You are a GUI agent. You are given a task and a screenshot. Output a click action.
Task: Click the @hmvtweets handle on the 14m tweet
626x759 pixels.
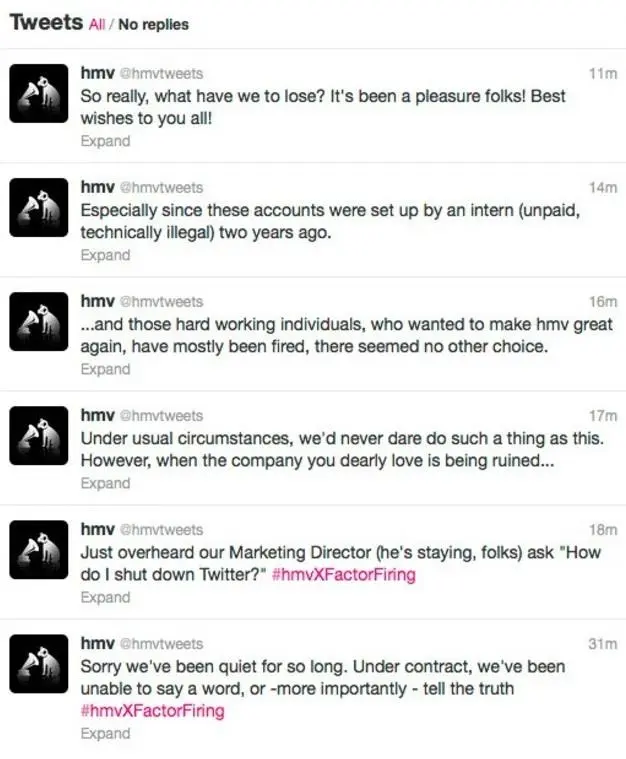click(x=161, y=187)
